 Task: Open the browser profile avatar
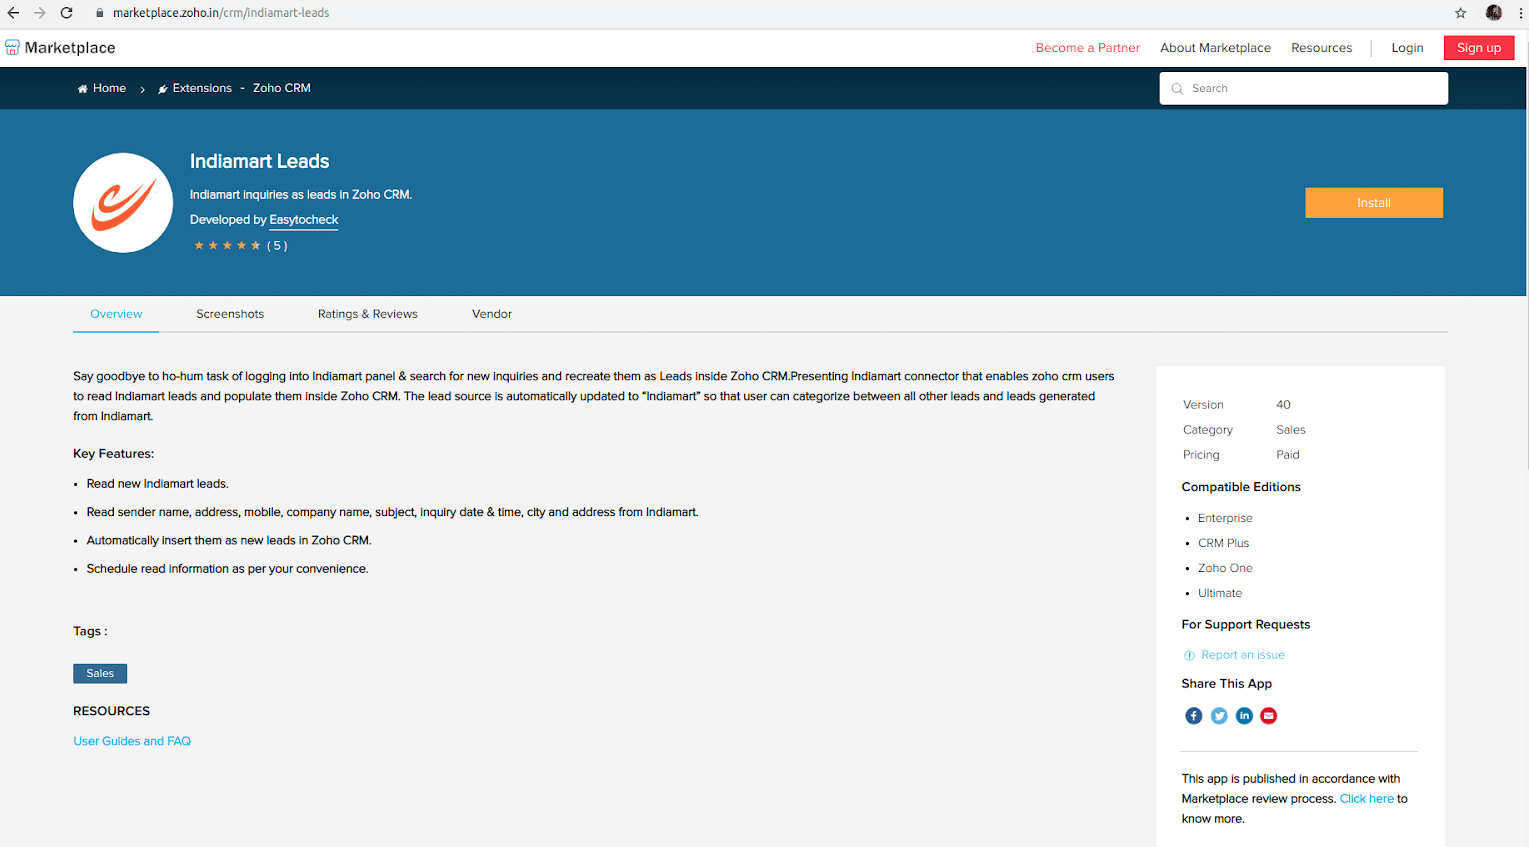coord(1494,13)
